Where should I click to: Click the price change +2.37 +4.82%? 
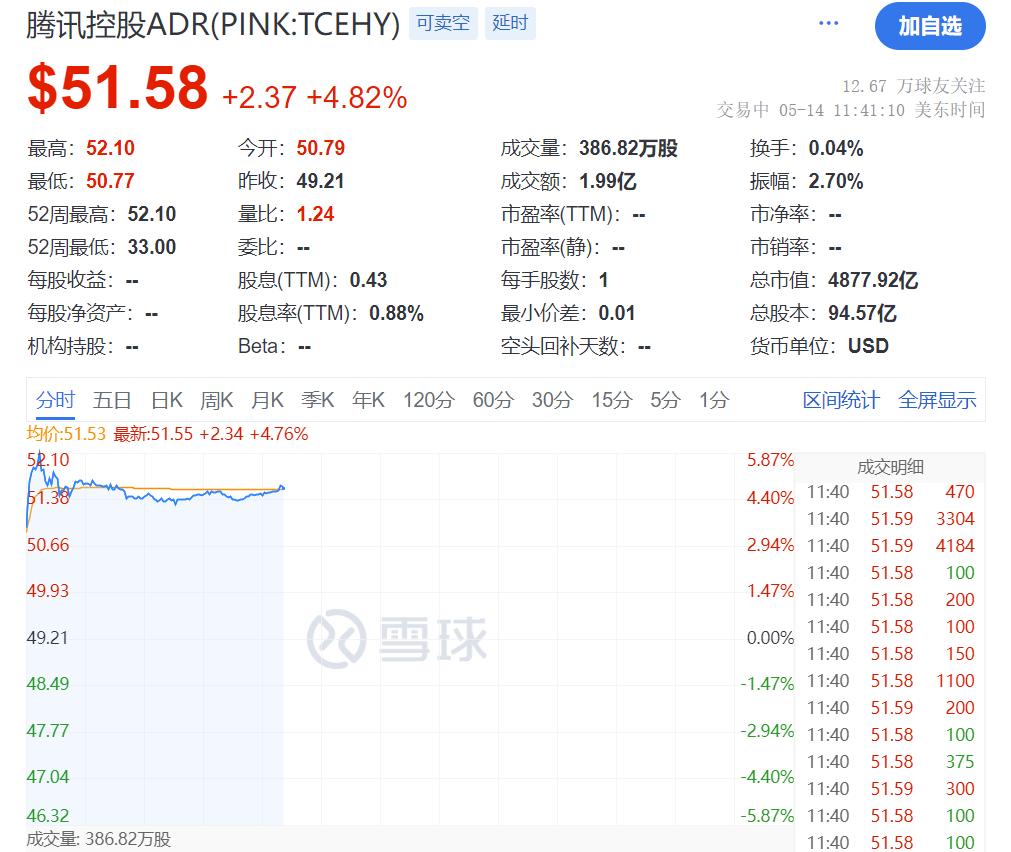click(315, 97)
